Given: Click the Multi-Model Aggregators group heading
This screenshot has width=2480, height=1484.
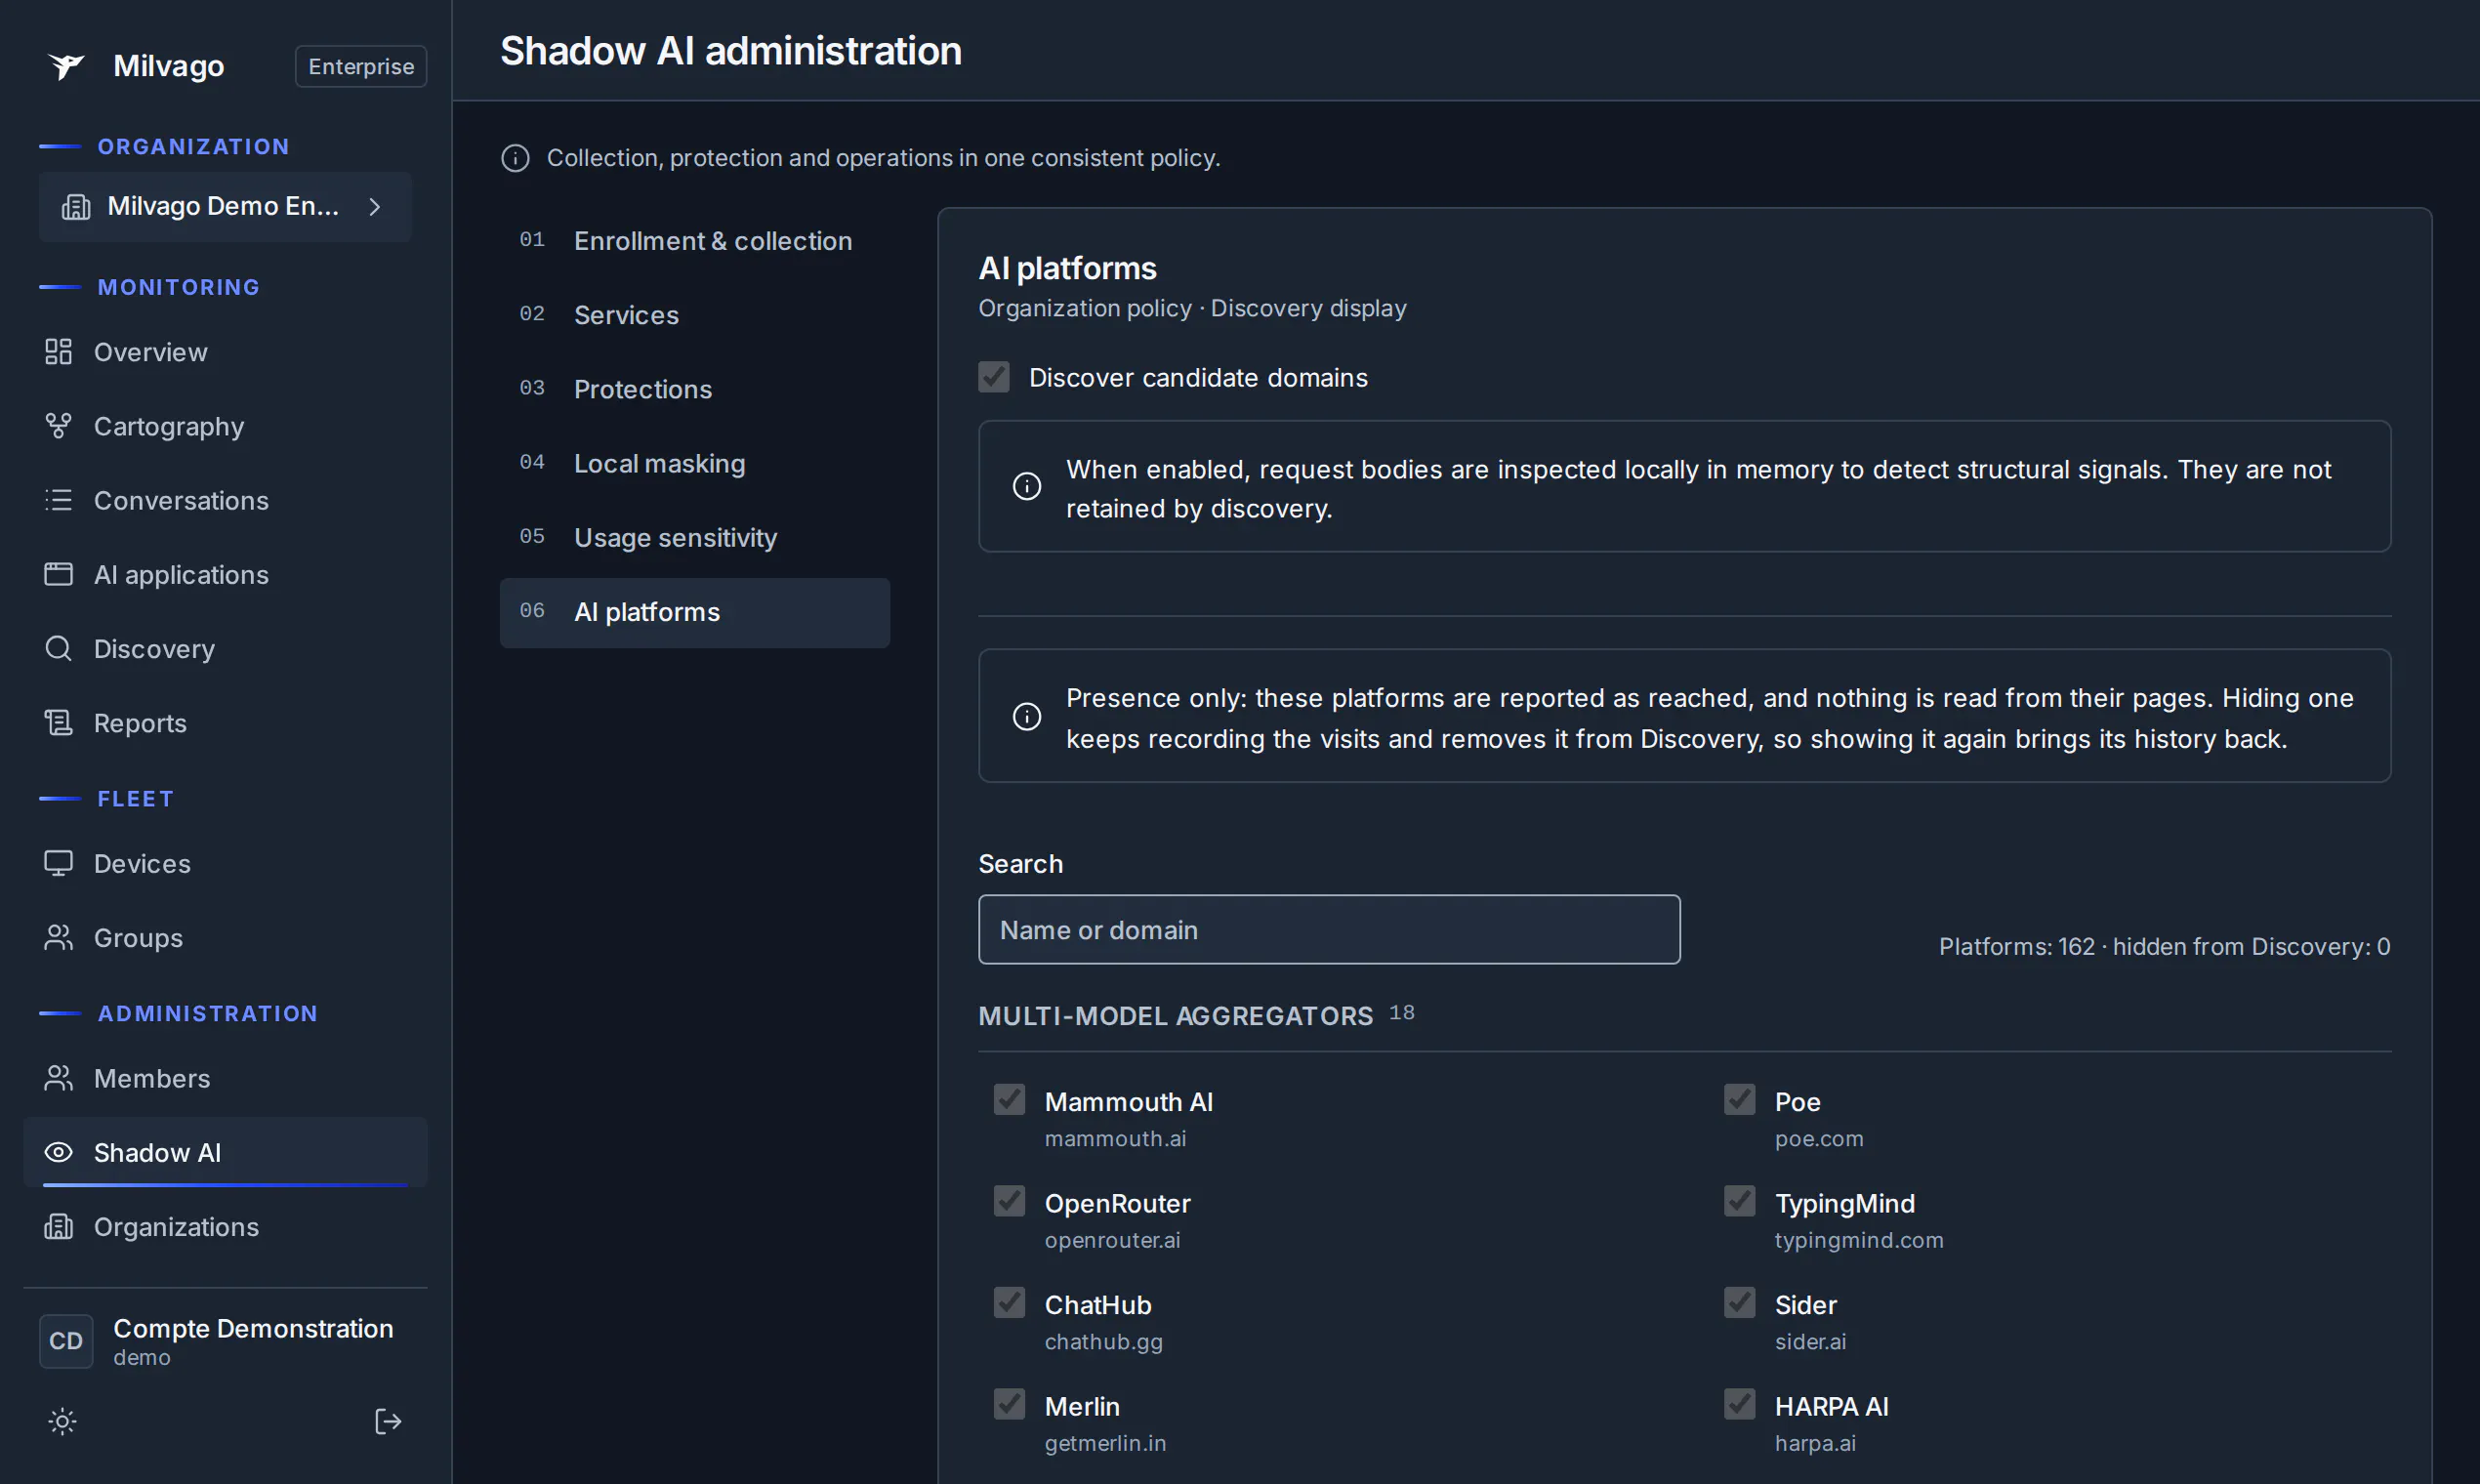Looking at the screenshot, I should pyautogui.click(x=1175, y=1016).
